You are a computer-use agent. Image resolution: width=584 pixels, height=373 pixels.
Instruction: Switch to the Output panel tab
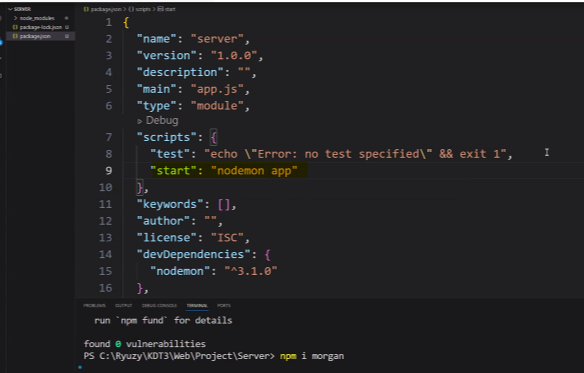(x=123, y=306)
